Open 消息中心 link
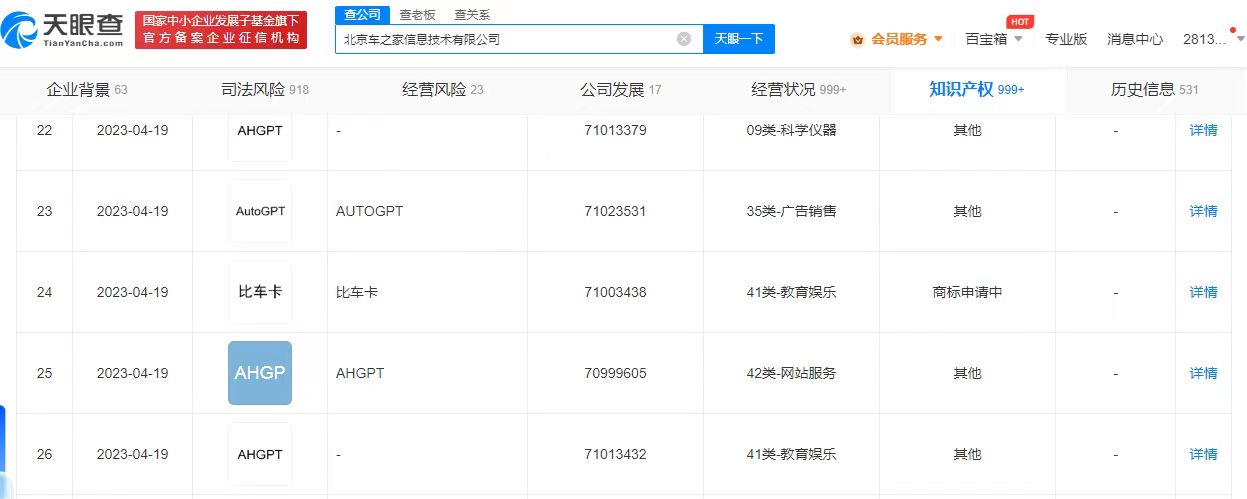Screen dimensions: 1247x499 [x=1135, y=39]
